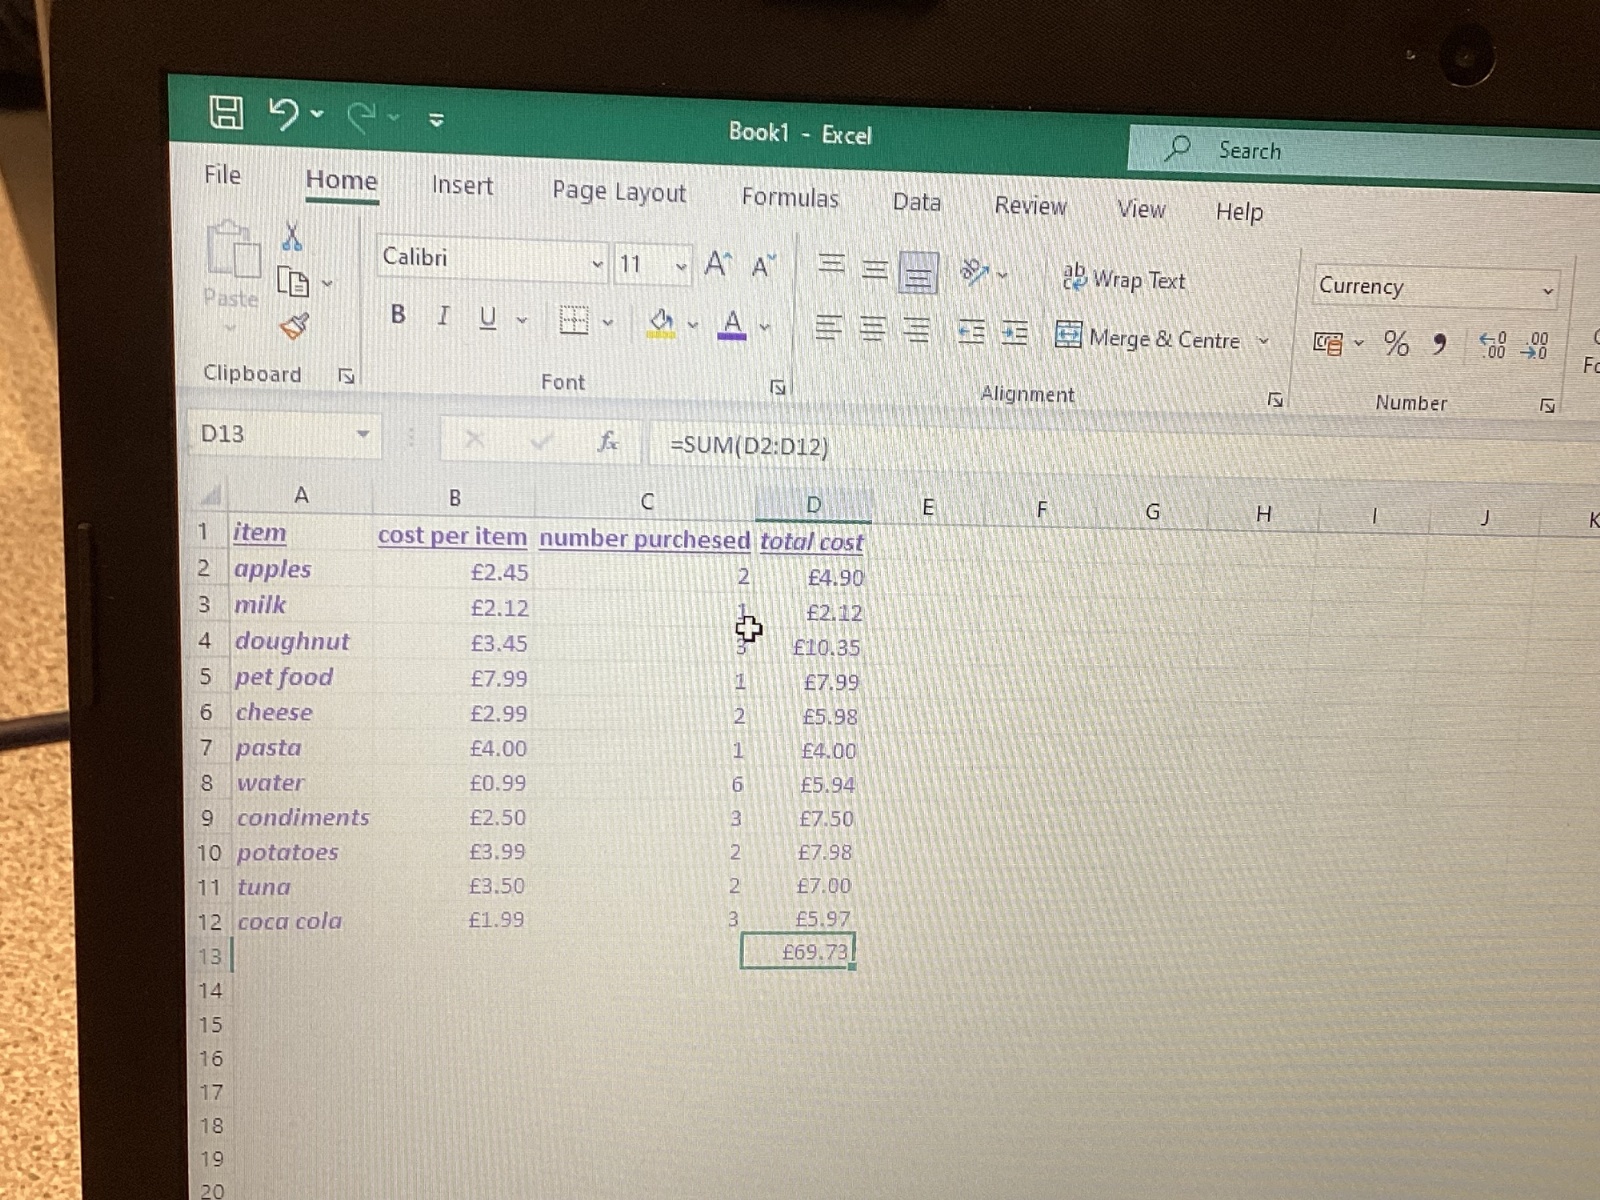This screenshot has width=1600, height=1200.
Task: Switch to the Insert tab
Action: [x=462, y=186]
